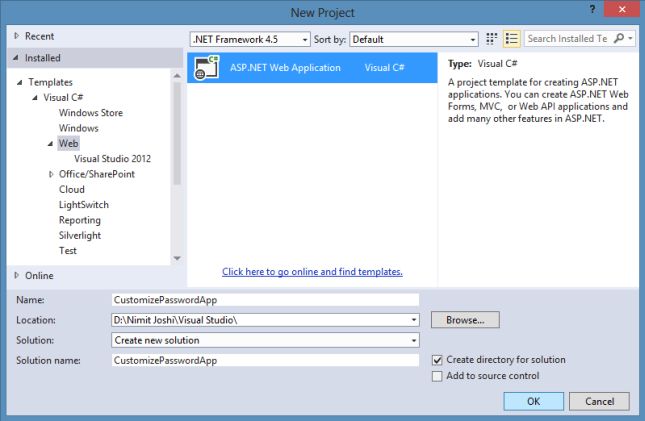Select the Windows template category

pyautogui.click(x=78, y=128)
